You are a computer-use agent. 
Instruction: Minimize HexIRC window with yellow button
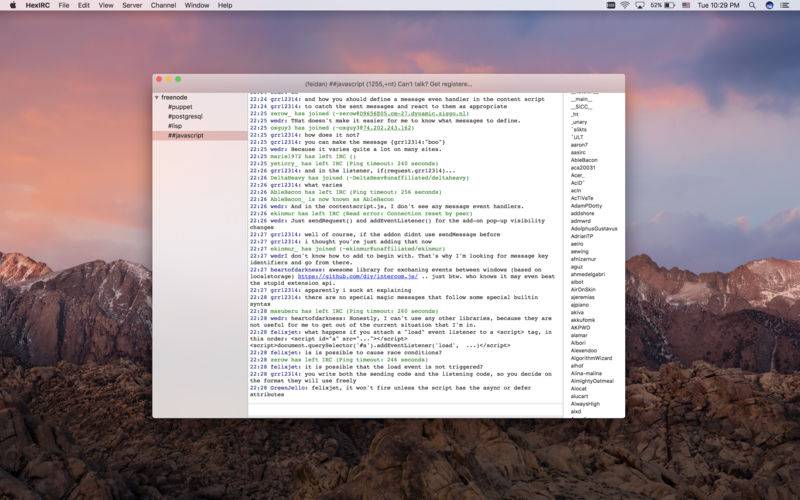pos(168,79)
